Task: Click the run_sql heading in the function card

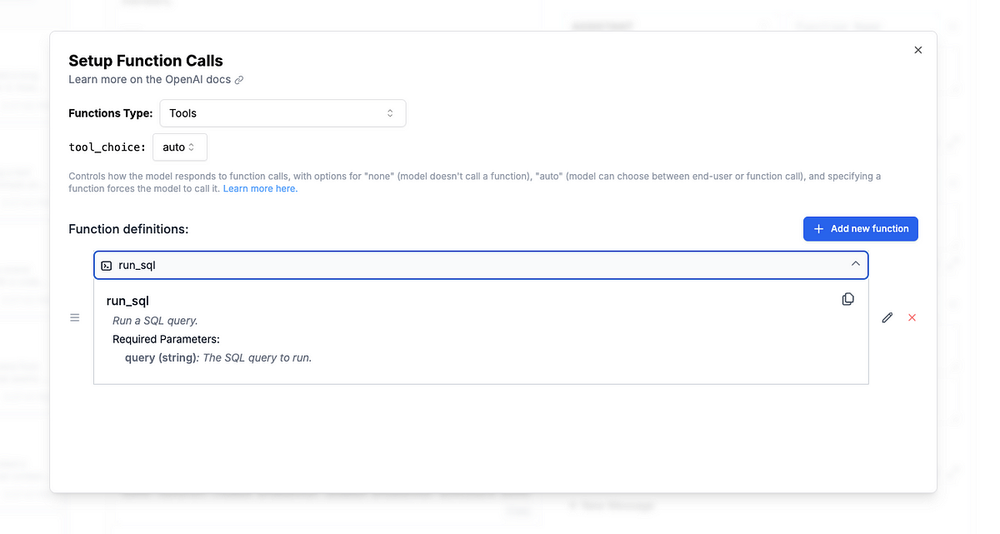Action: click(x=128, y=300)
